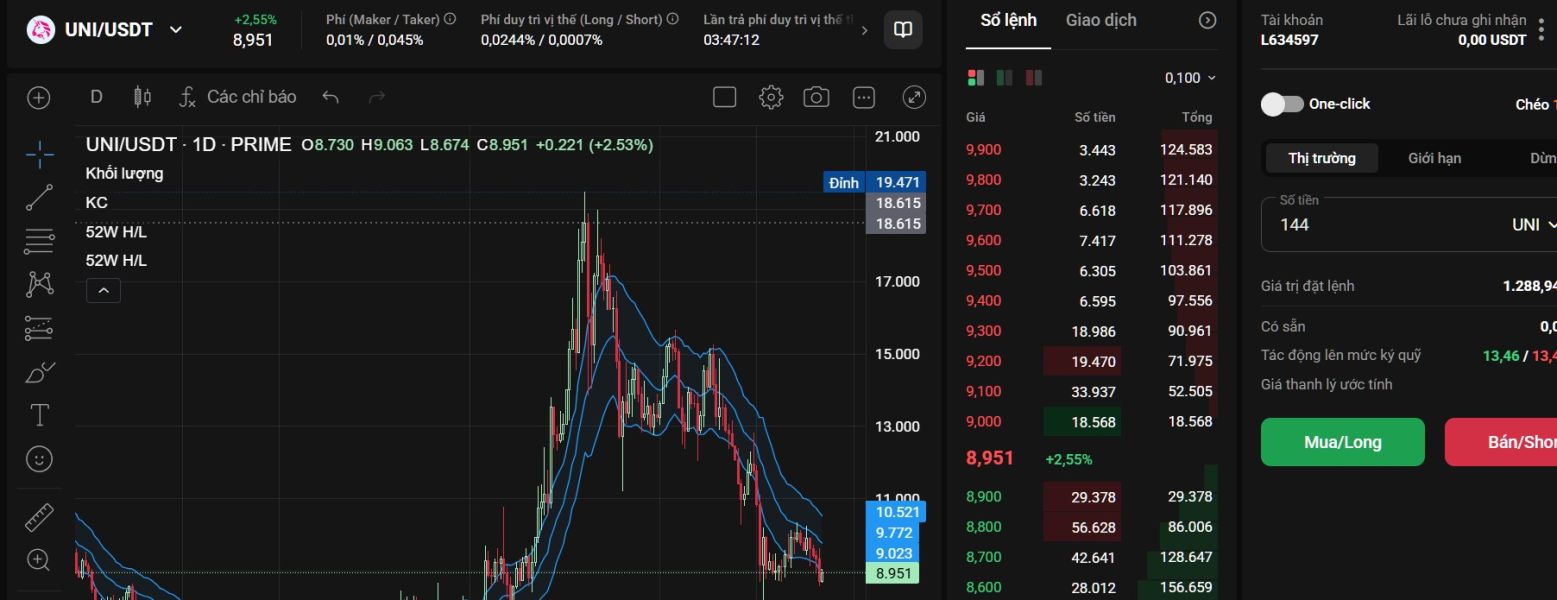Click the 9,000 ask price row
The width and height of the screenshot is (1557, 600).
click(1091, 421)
